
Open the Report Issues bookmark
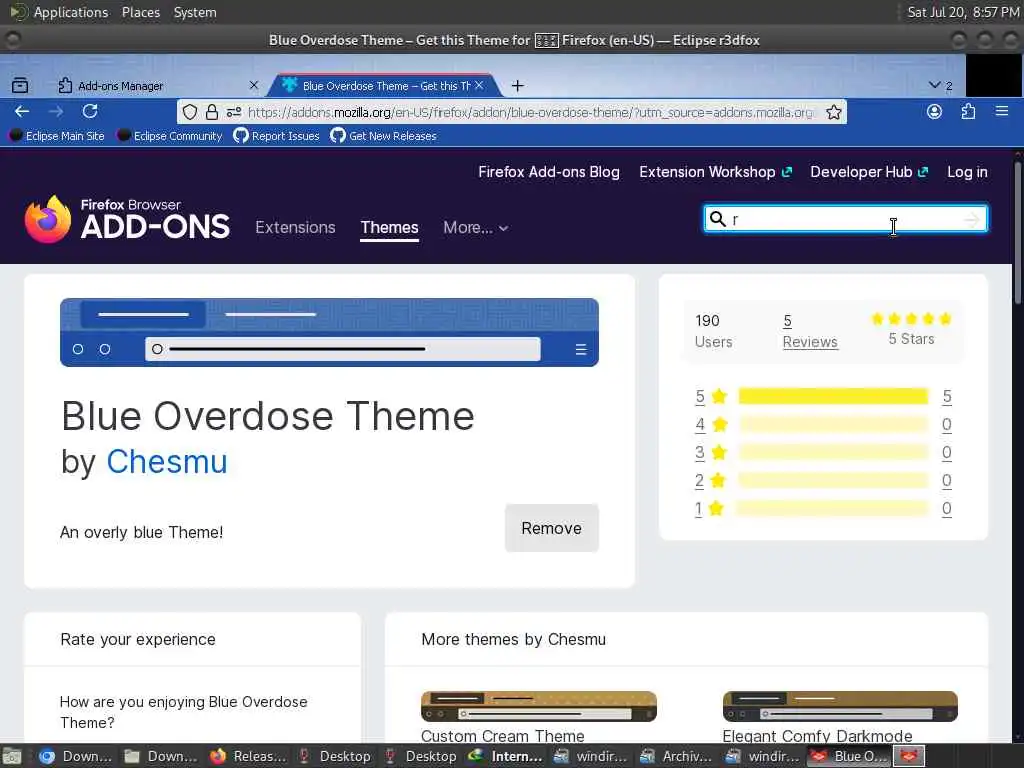277,136
